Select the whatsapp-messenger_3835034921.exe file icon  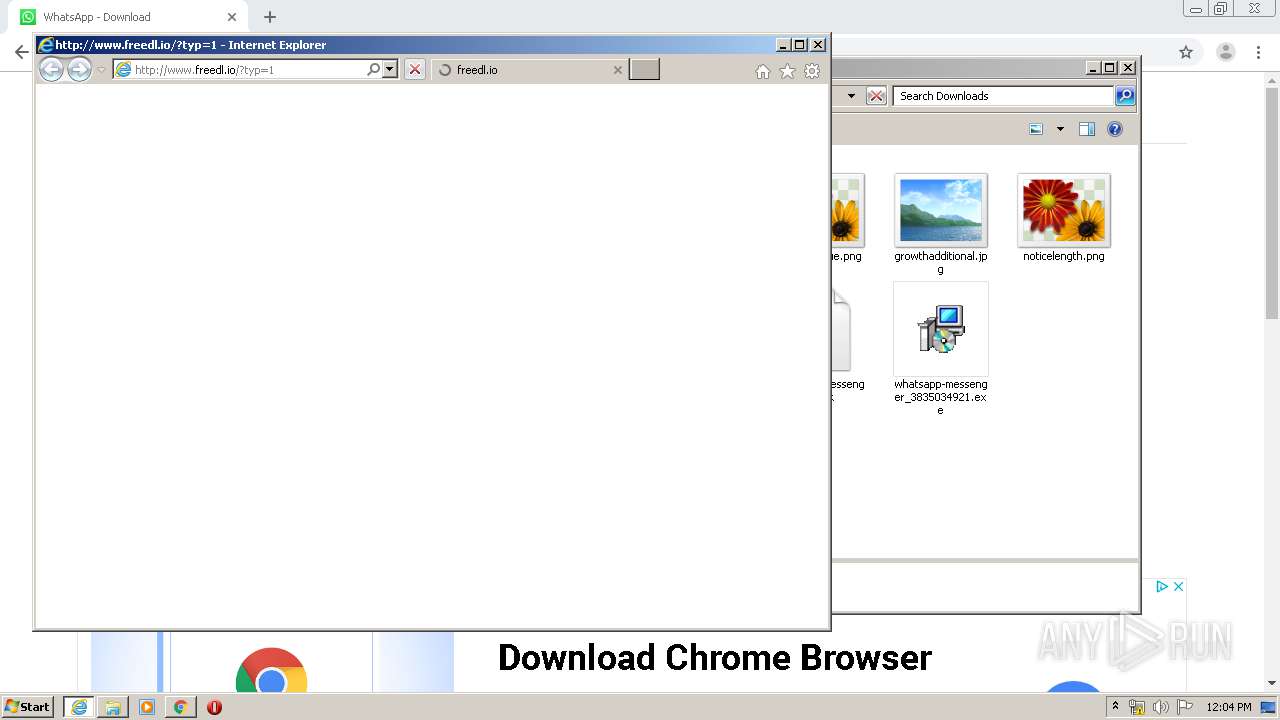941,329
